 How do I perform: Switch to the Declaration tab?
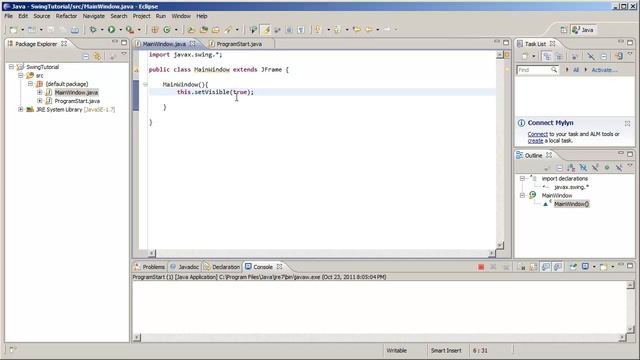(222, 267)
